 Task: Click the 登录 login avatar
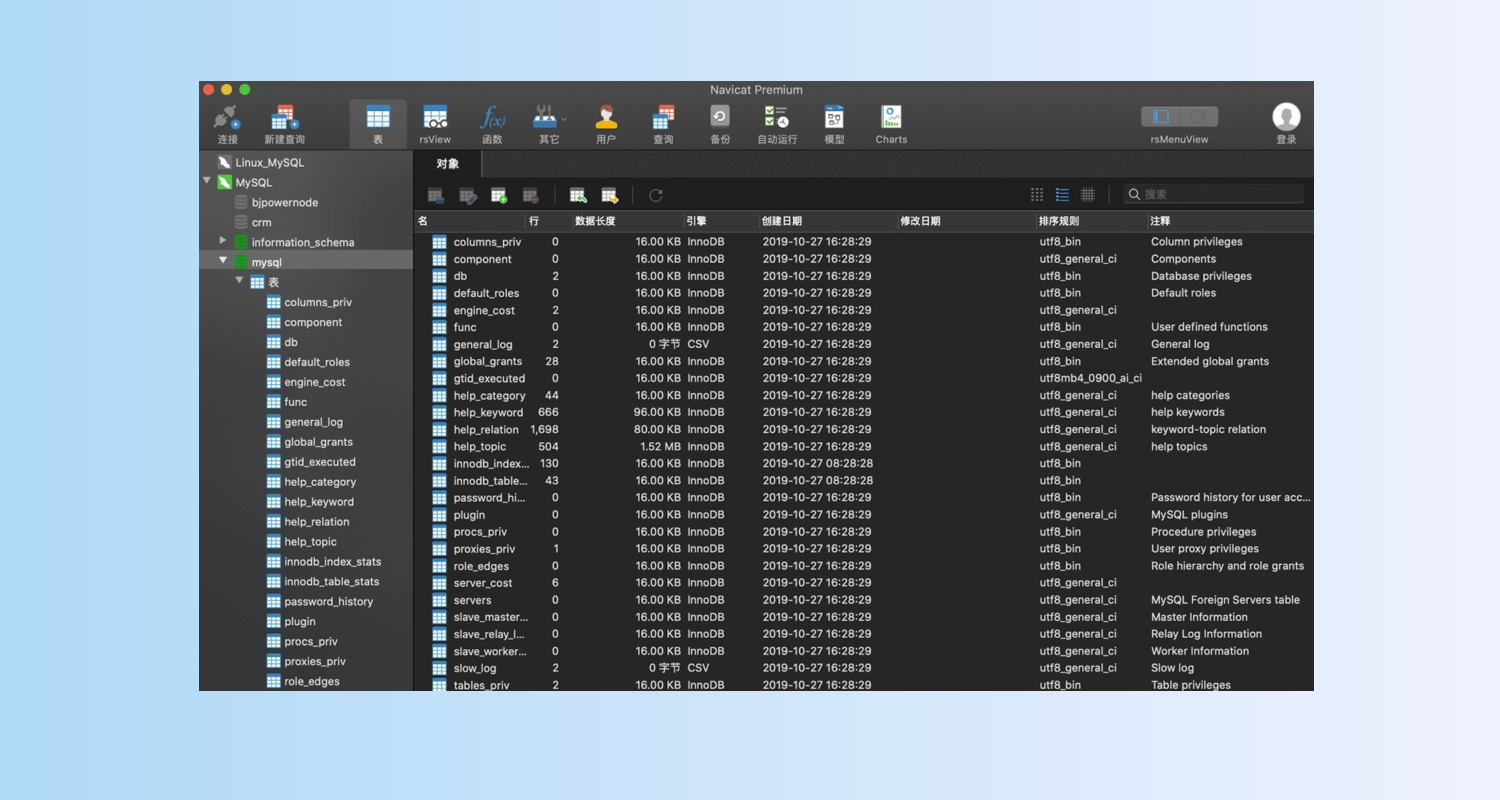click(x=1286, y=117)
